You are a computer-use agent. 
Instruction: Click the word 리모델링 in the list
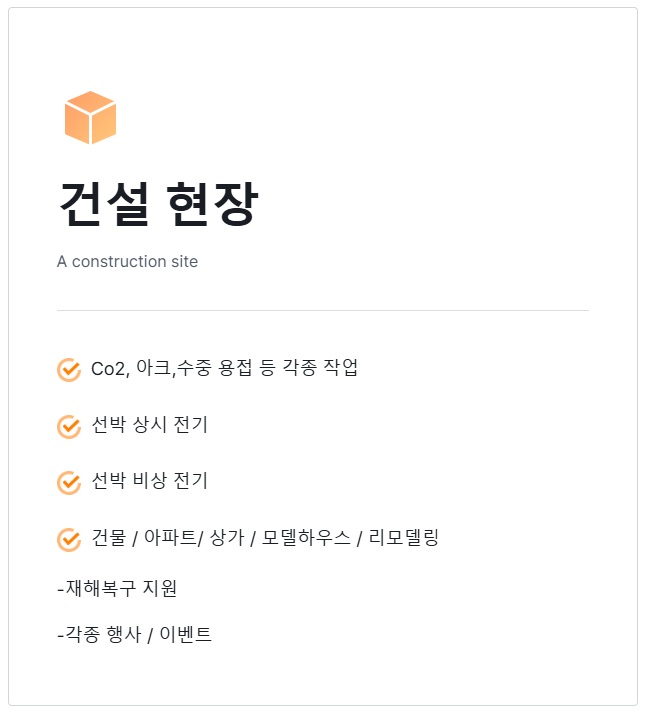[x=404, y=538]
